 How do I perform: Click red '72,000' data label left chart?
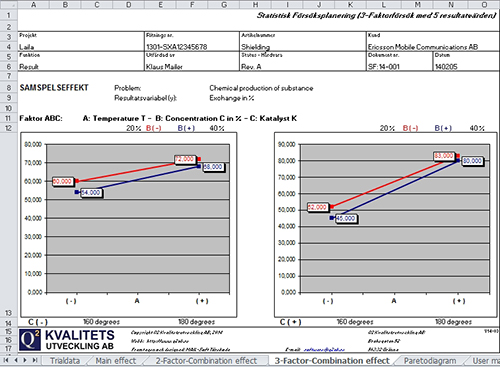[185, 159]
